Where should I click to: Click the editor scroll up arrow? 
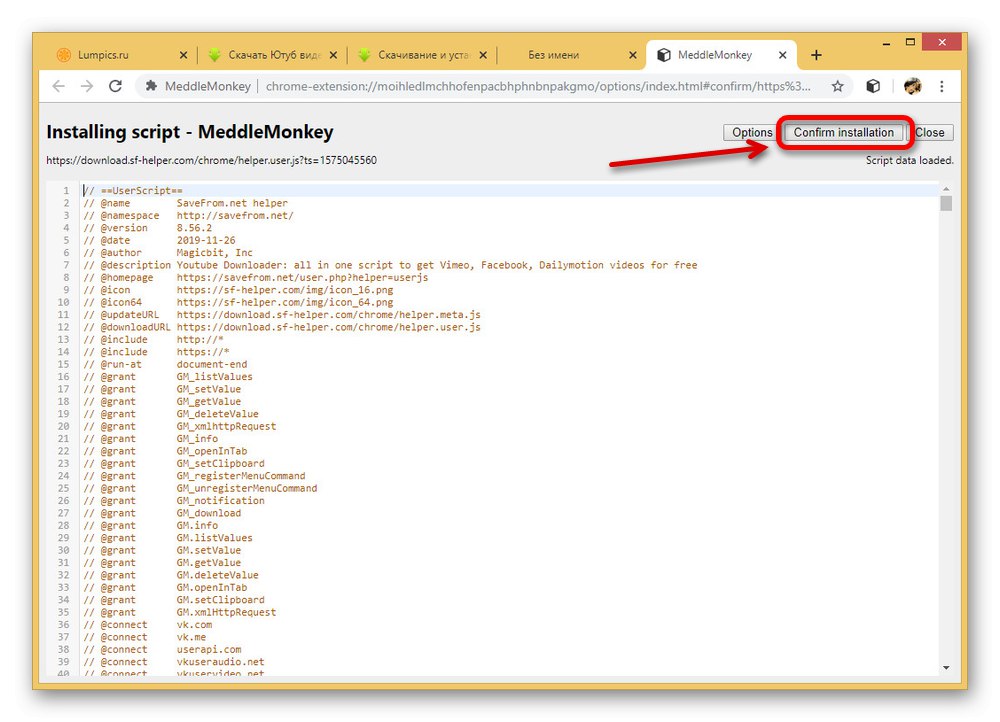point(946,189)
